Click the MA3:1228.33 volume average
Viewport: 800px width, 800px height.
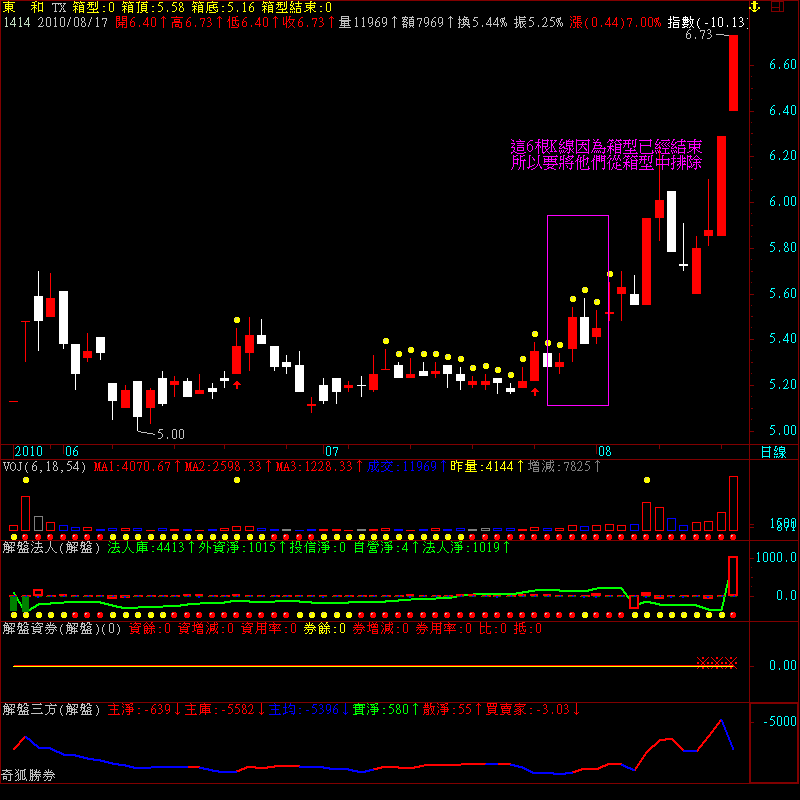314,467
